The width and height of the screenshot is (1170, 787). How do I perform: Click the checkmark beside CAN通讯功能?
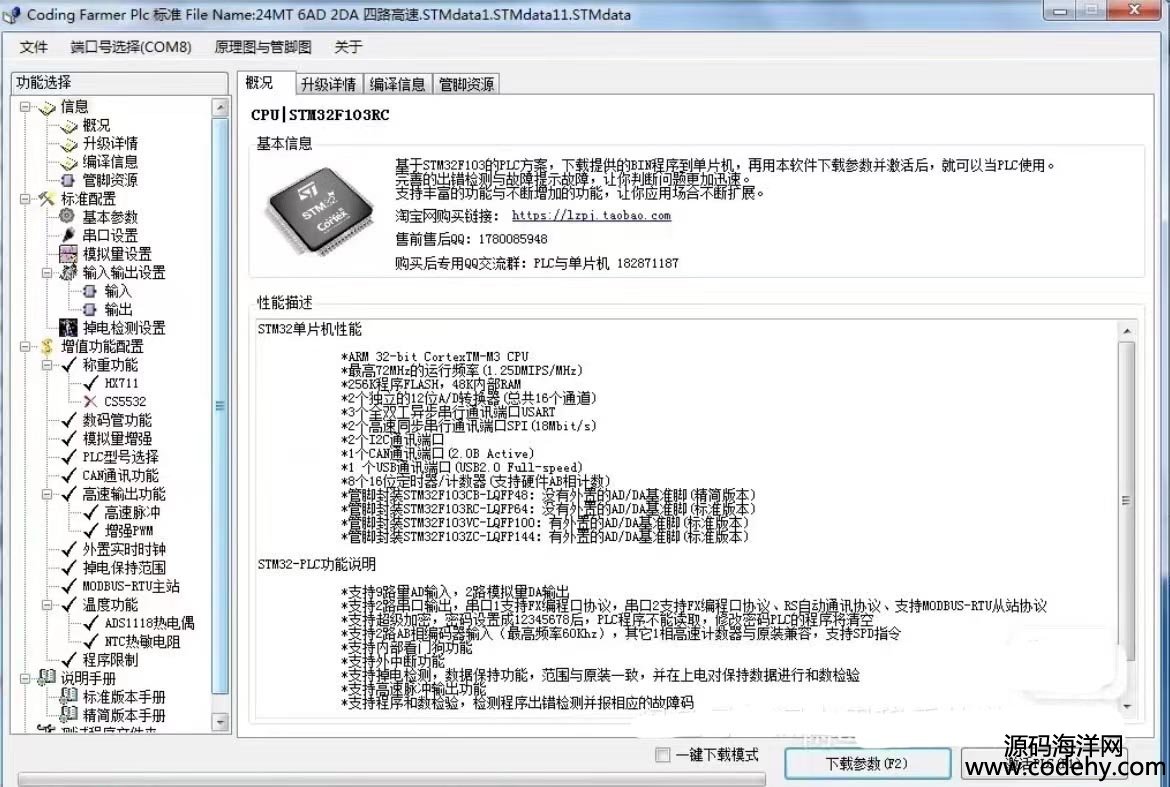[69, 475]
